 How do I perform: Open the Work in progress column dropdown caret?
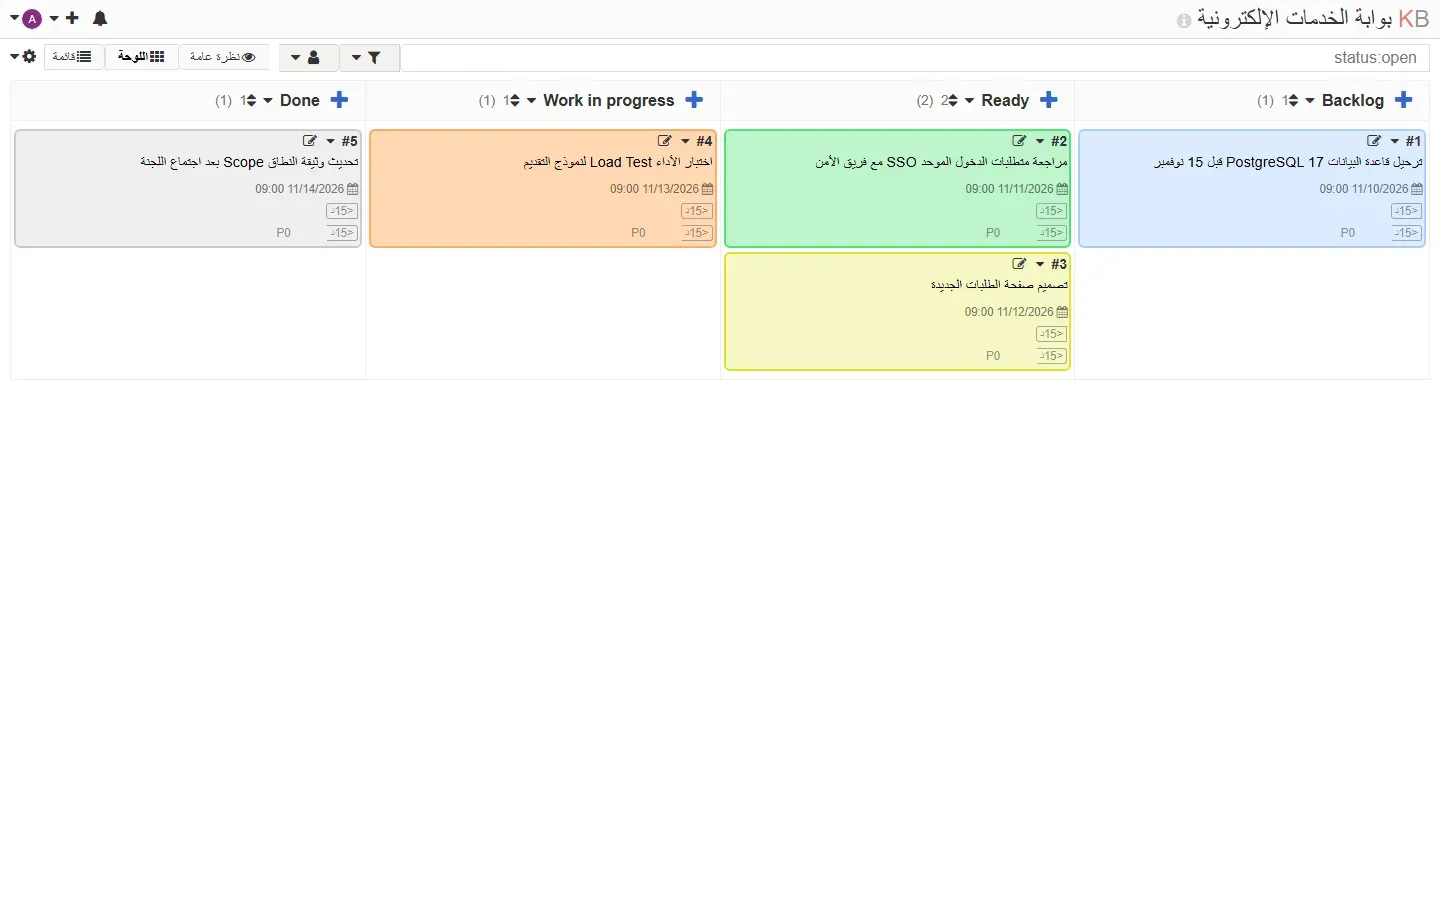point(531,100)
